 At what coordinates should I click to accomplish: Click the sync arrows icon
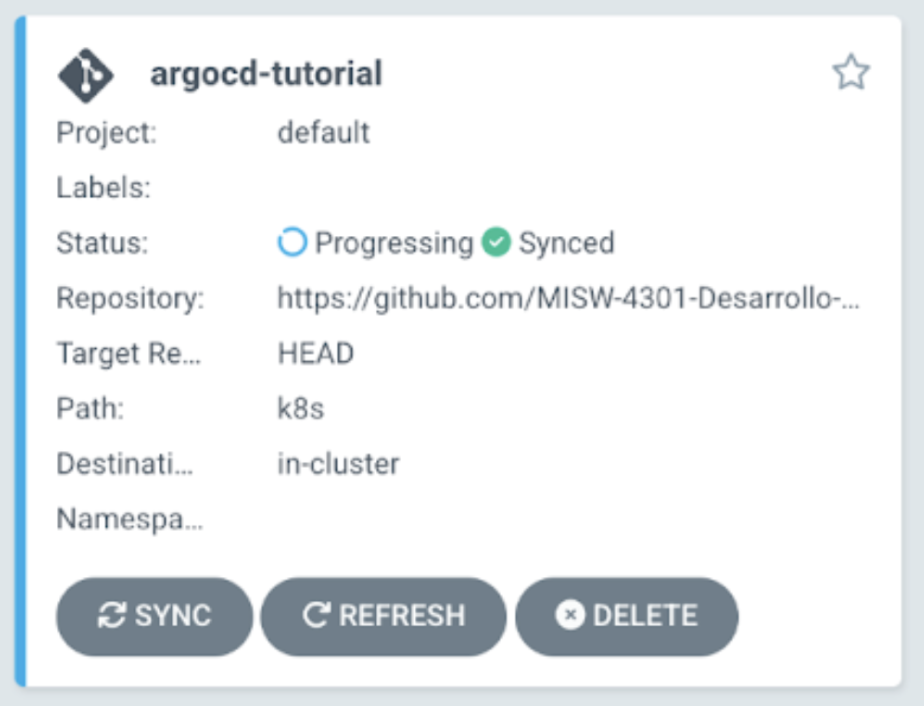pos(111,616)
